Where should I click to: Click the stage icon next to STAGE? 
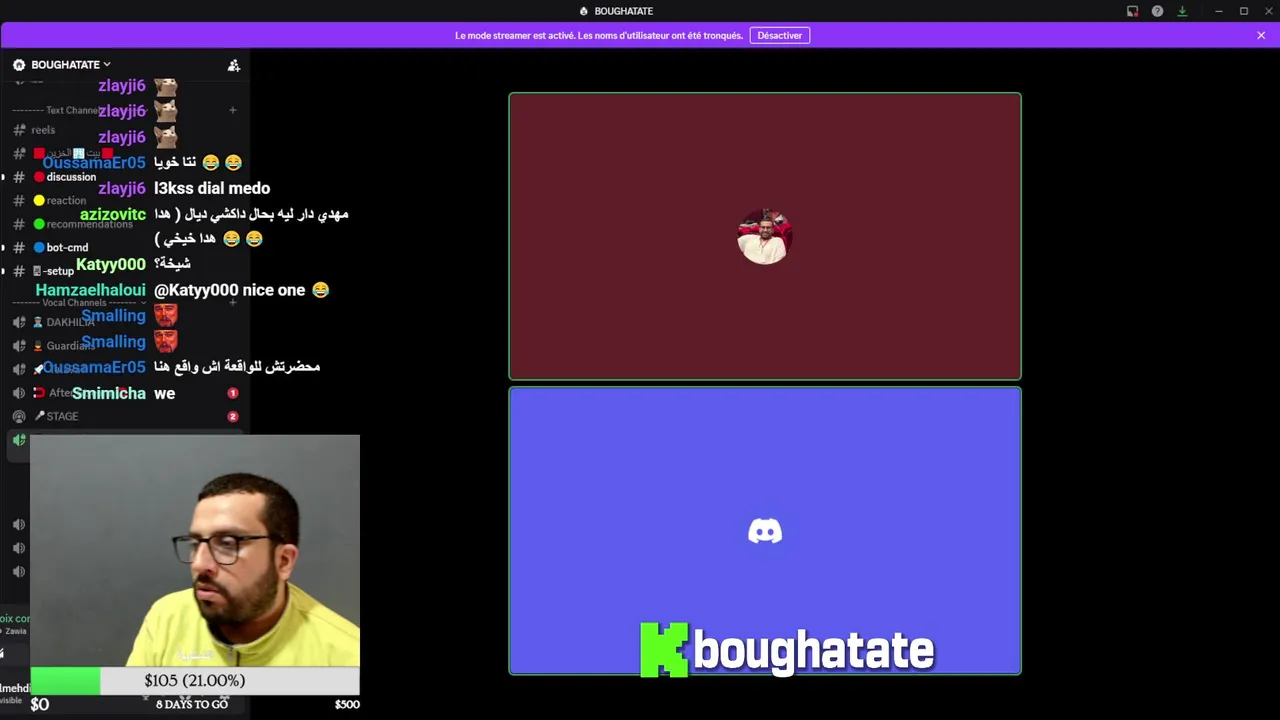point(19,416)
